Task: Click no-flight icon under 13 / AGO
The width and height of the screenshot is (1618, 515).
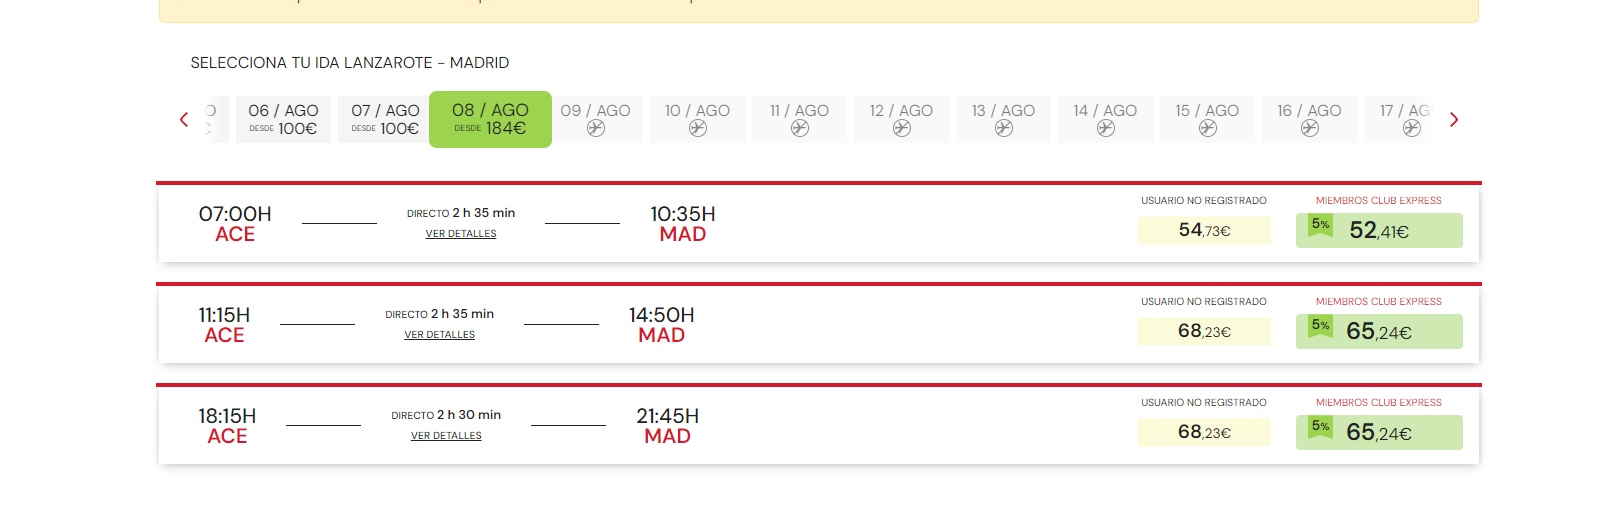Action: click(x=1004, y=128)
